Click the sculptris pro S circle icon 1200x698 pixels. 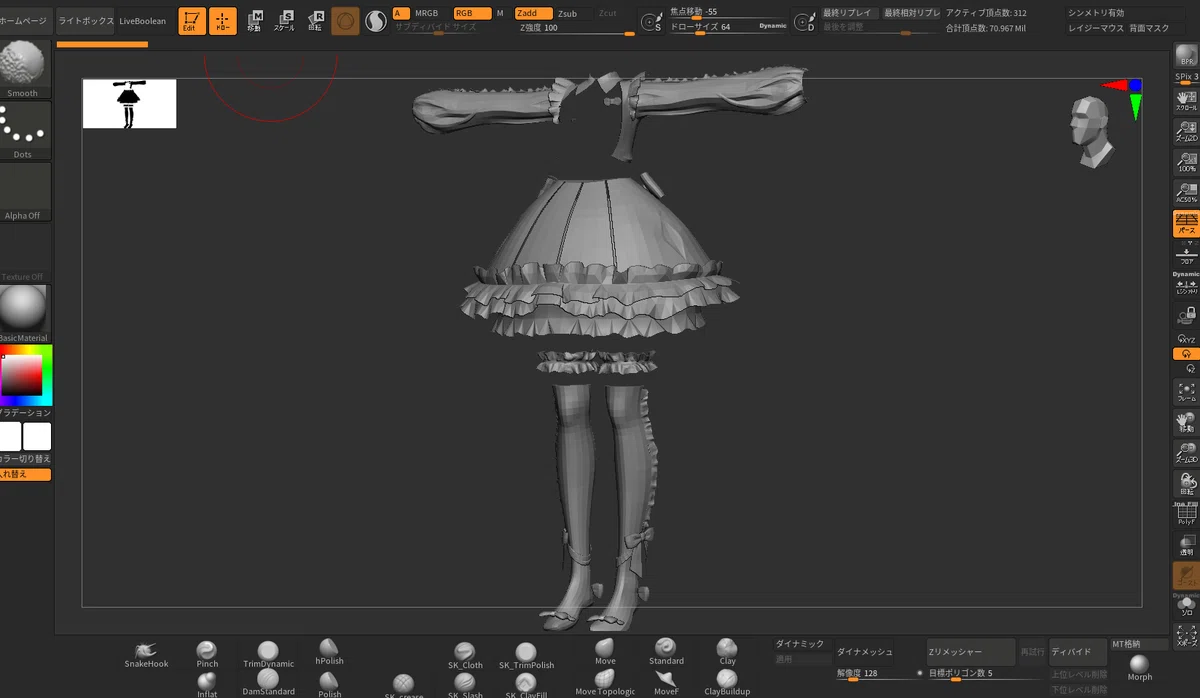pyautogui.click(x=376, y=21)
